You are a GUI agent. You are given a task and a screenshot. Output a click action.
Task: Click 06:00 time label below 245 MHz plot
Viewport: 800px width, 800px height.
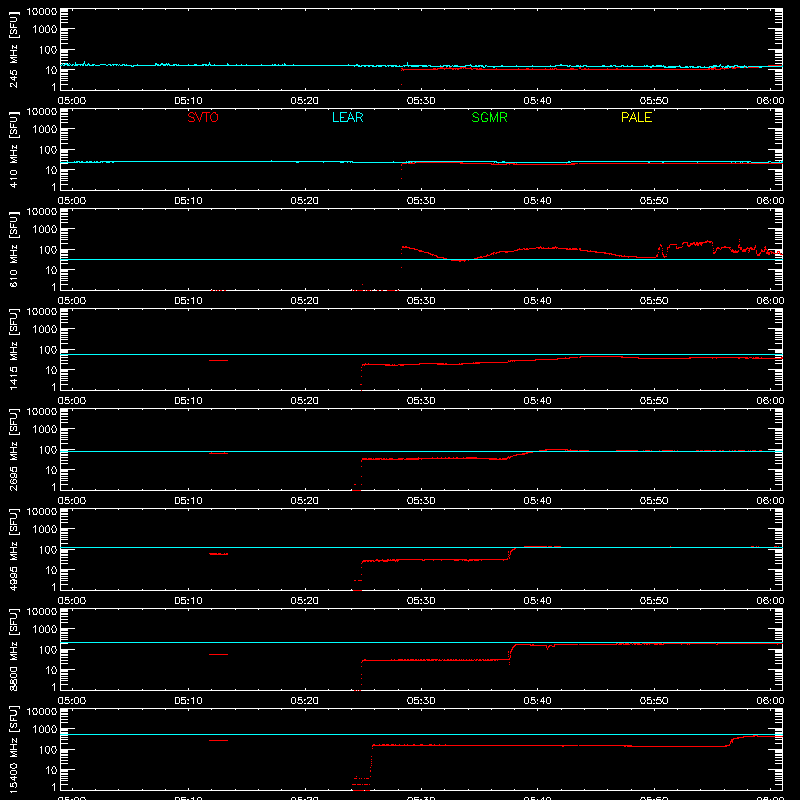click(770, 101)
